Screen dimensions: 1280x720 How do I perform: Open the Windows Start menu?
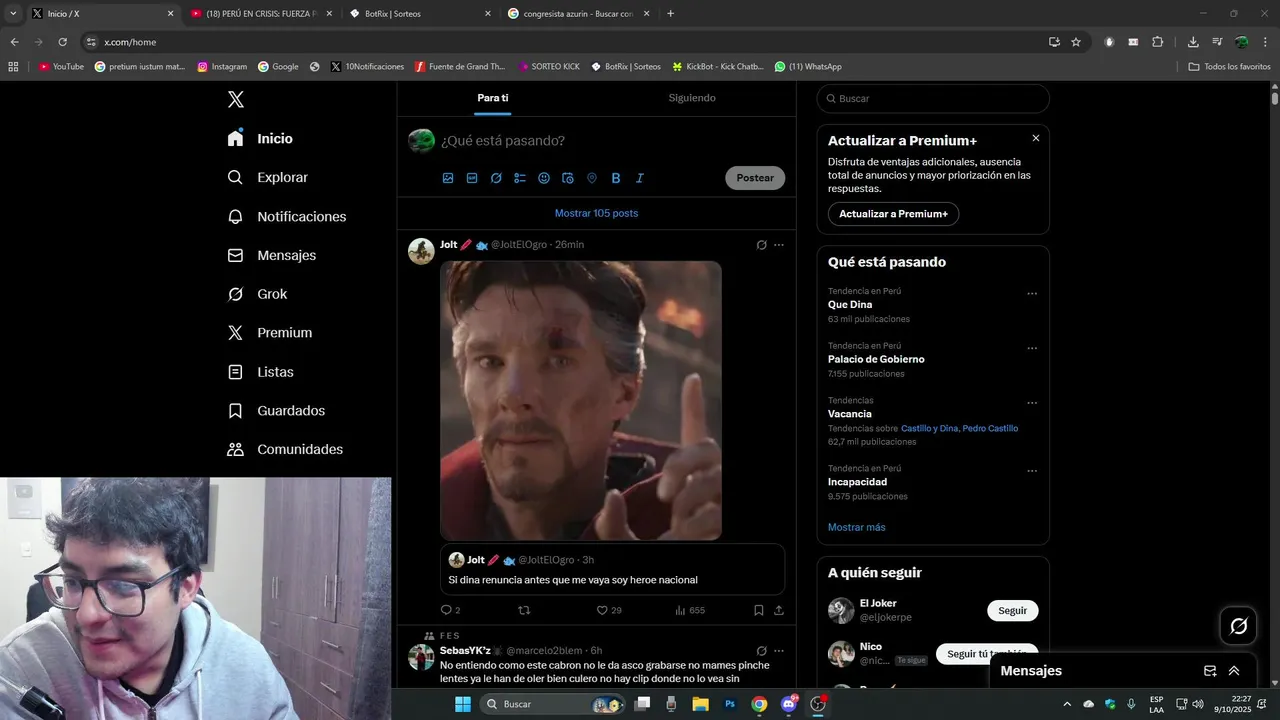[x=463, y=704]
